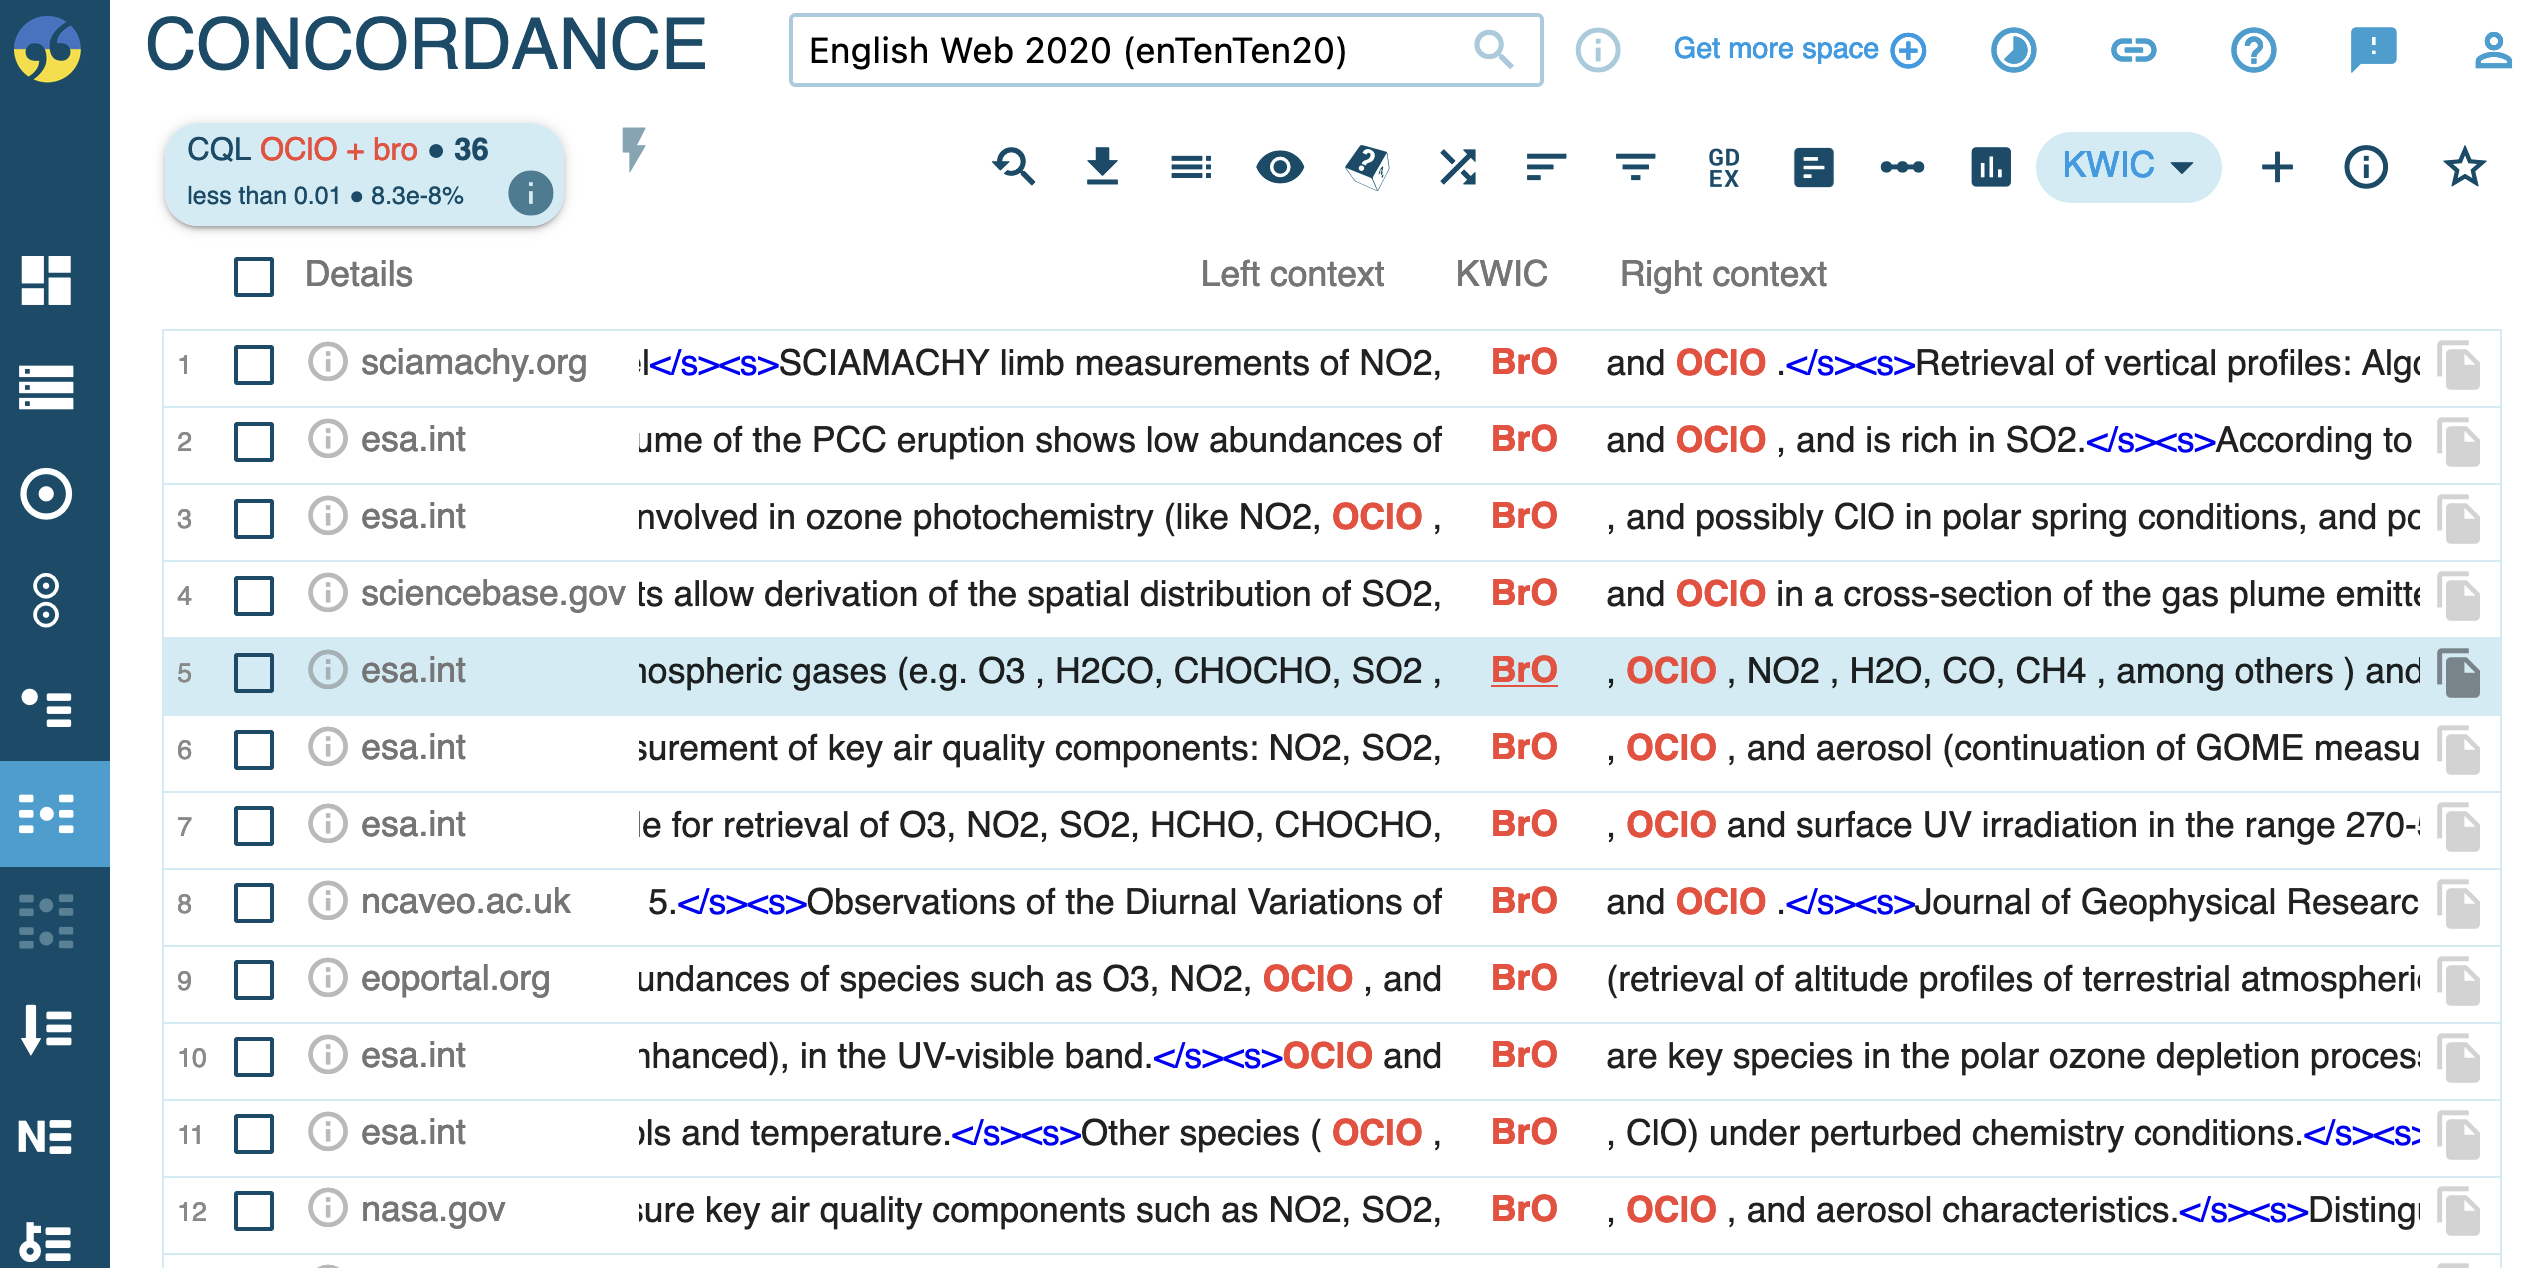Click the GDEX good examples icon
Image resolution: width=2544 pixels, height=1268 pixels.
(1723, 166)
